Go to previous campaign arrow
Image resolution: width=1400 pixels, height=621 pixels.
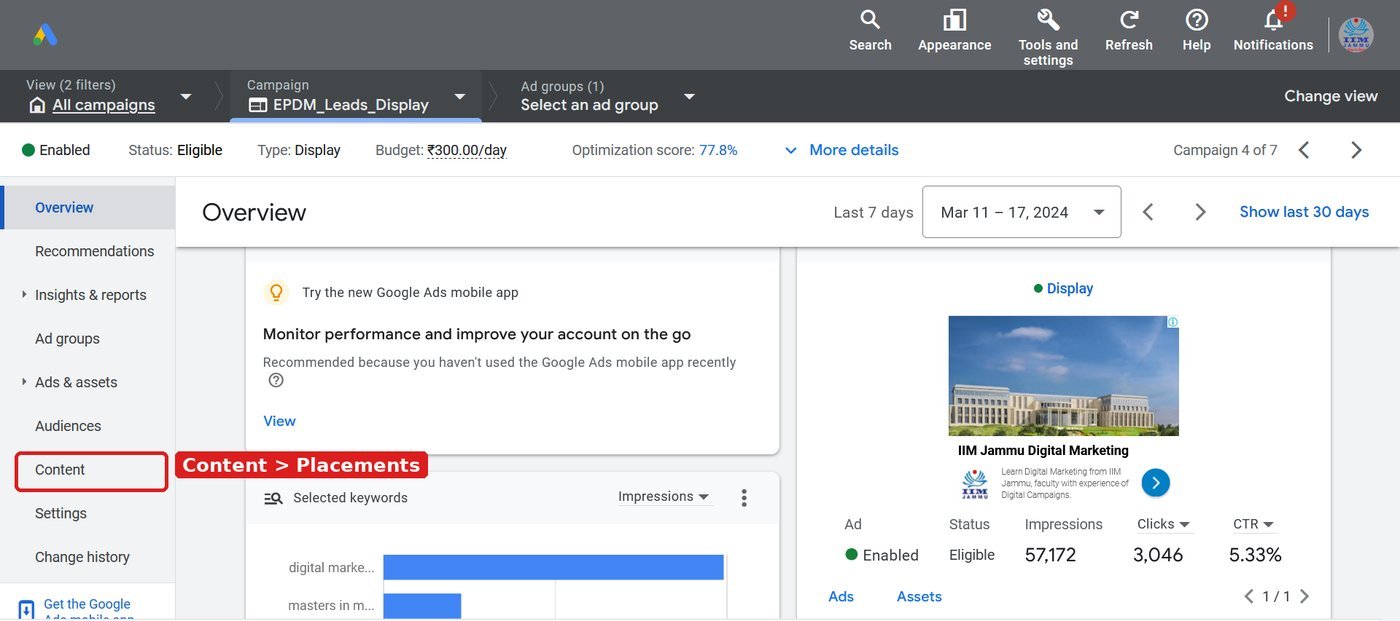(x=1303, y=150)
